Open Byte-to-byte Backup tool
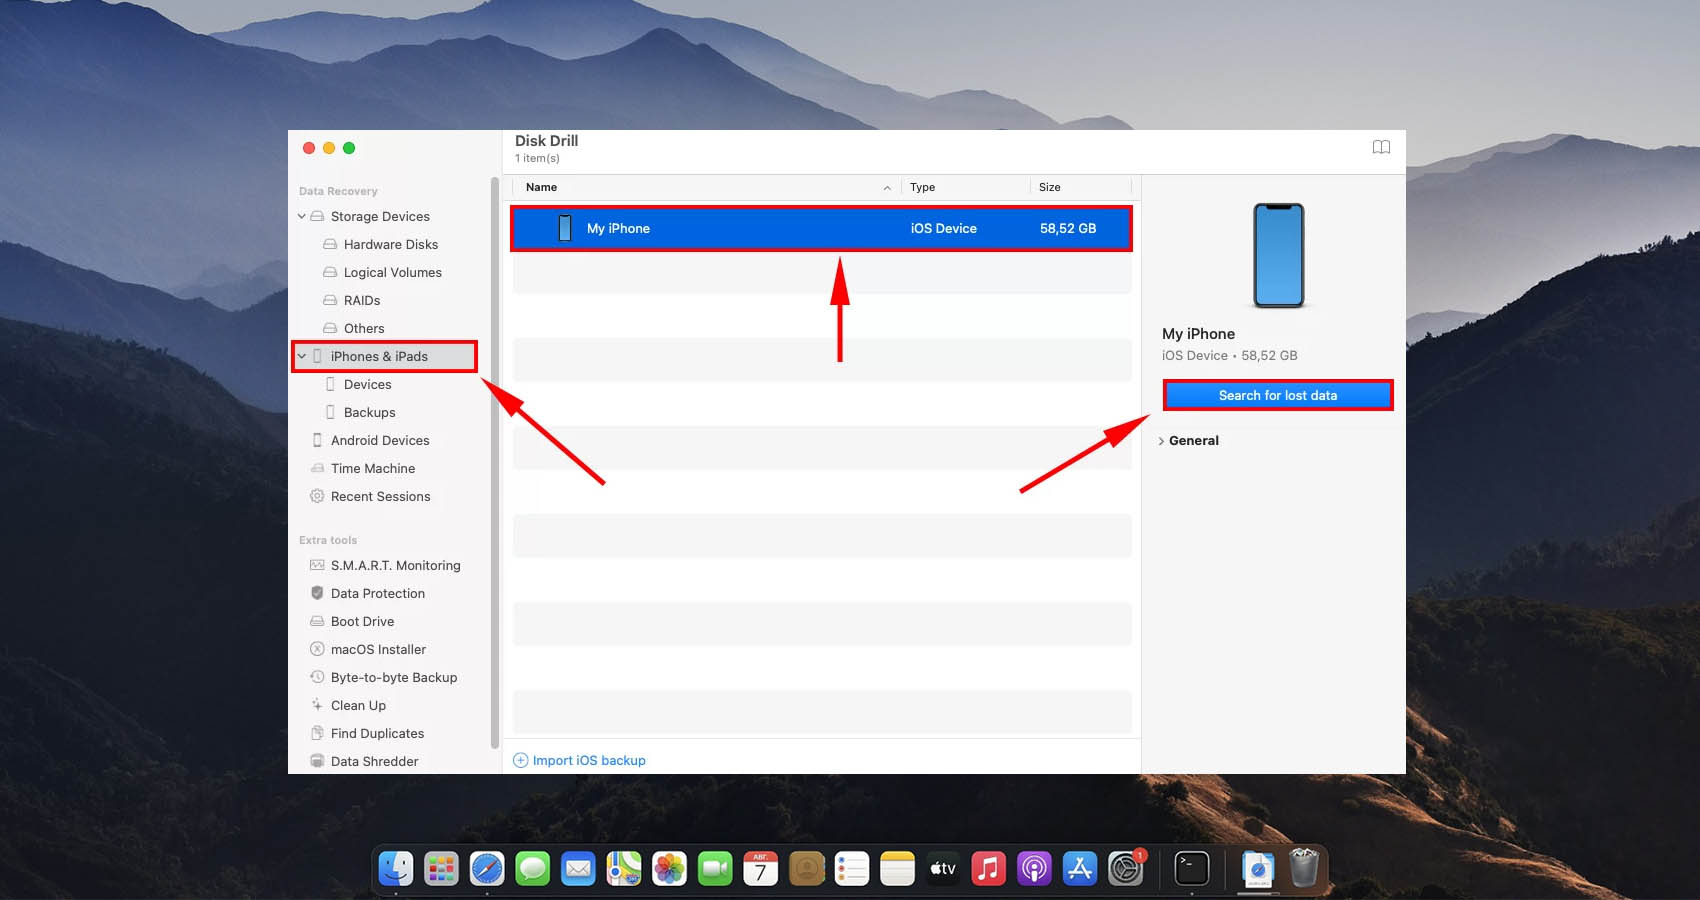 coord(393,677)
